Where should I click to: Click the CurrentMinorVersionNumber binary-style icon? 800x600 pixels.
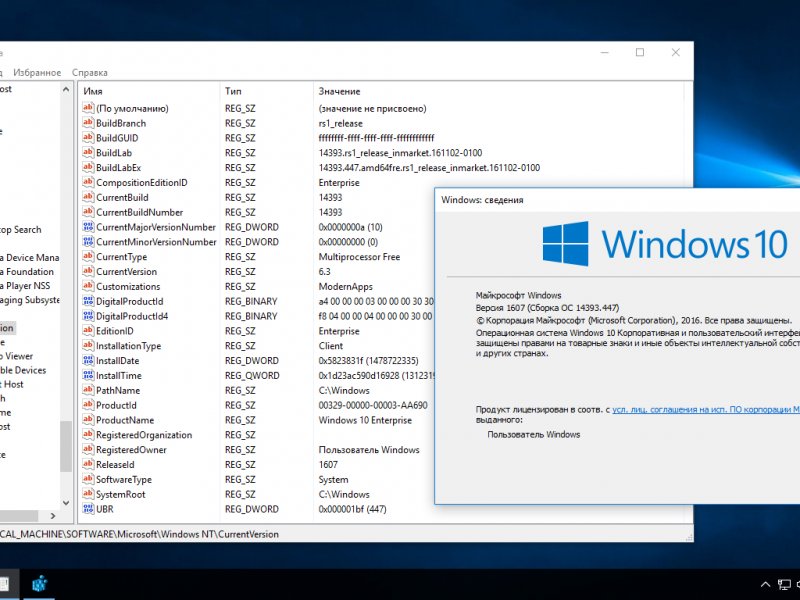88,242
